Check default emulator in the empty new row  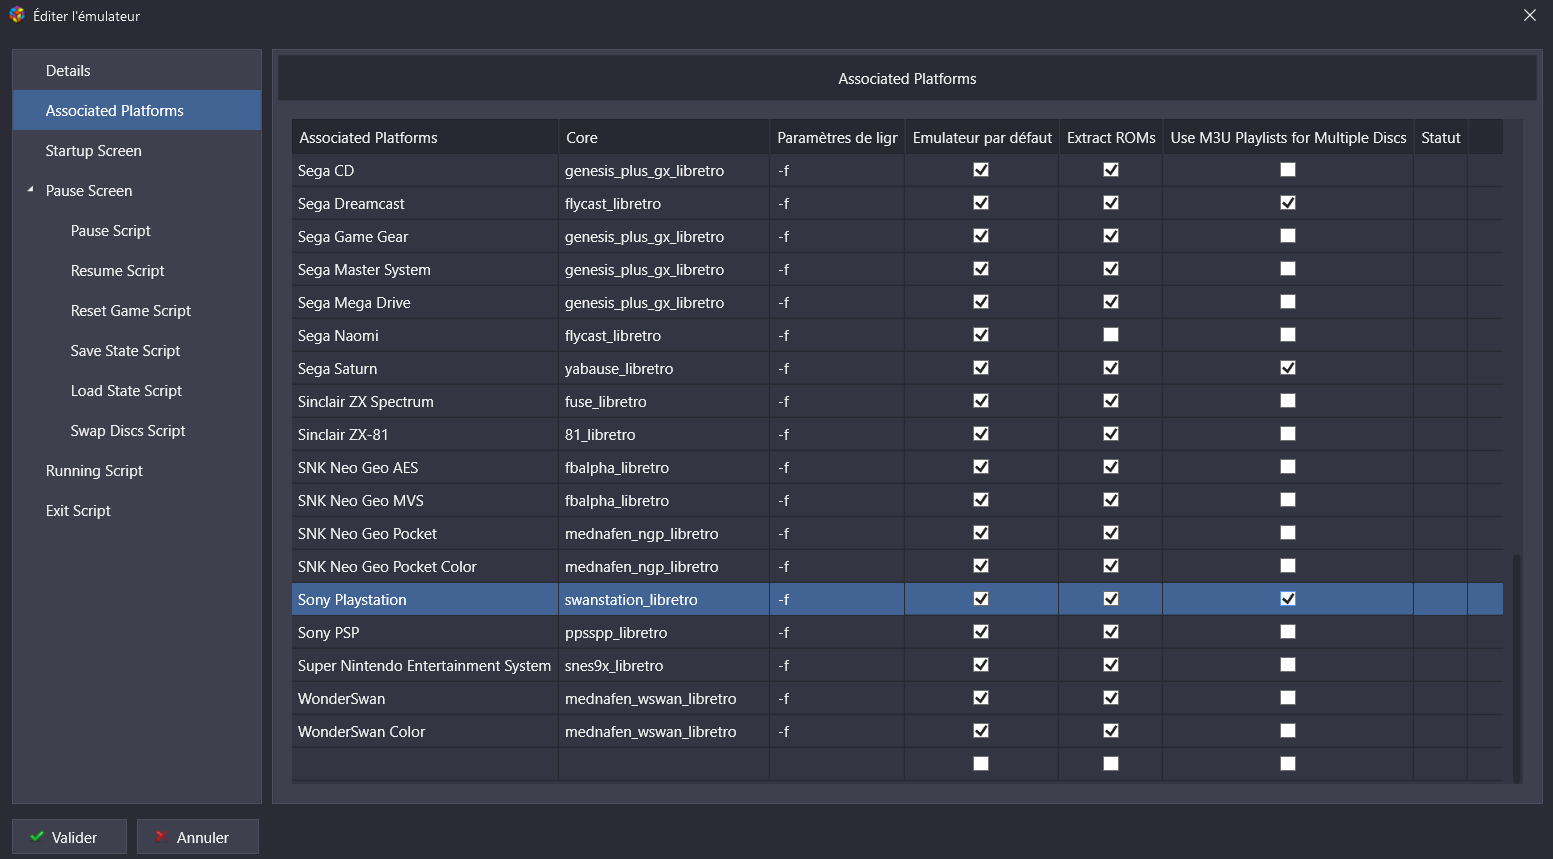pos(981,764)
